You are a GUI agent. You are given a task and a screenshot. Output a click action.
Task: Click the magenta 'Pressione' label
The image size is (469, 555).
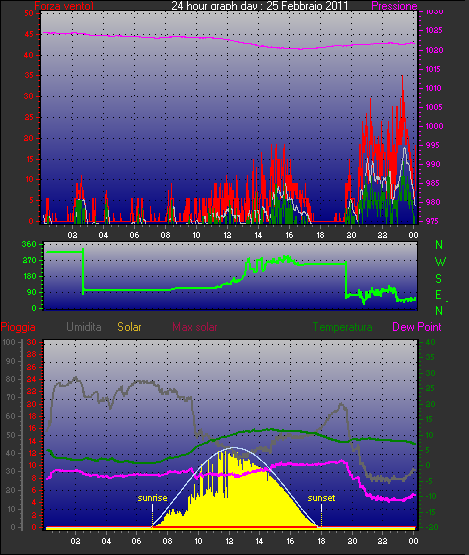394,6
